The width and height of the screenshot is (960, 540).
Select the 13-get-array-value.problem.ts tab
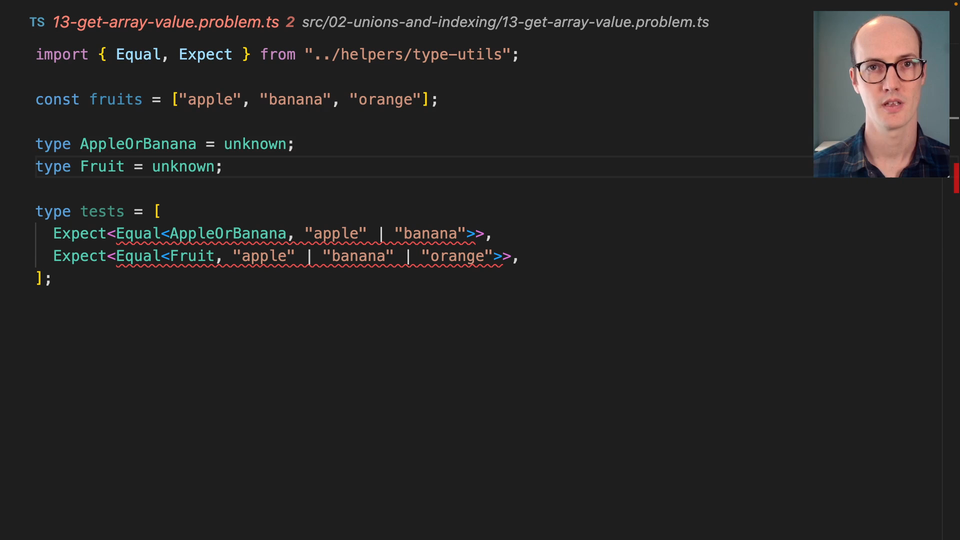pyautogui.click(x=166, y=22)
